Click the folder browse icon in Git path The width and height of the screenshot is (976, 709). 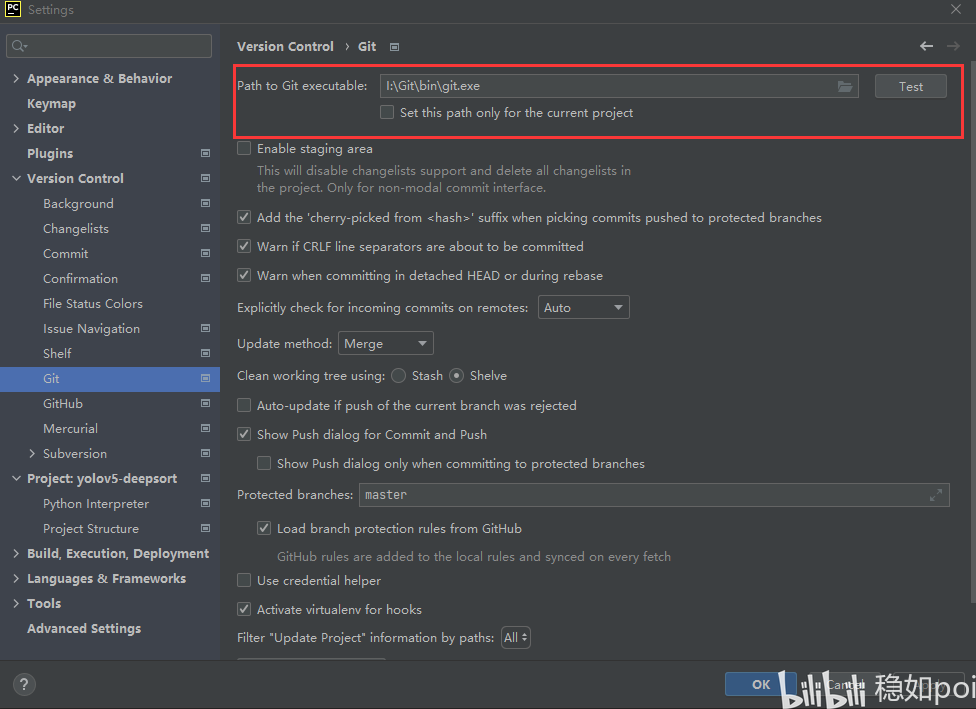coord(845,87)
